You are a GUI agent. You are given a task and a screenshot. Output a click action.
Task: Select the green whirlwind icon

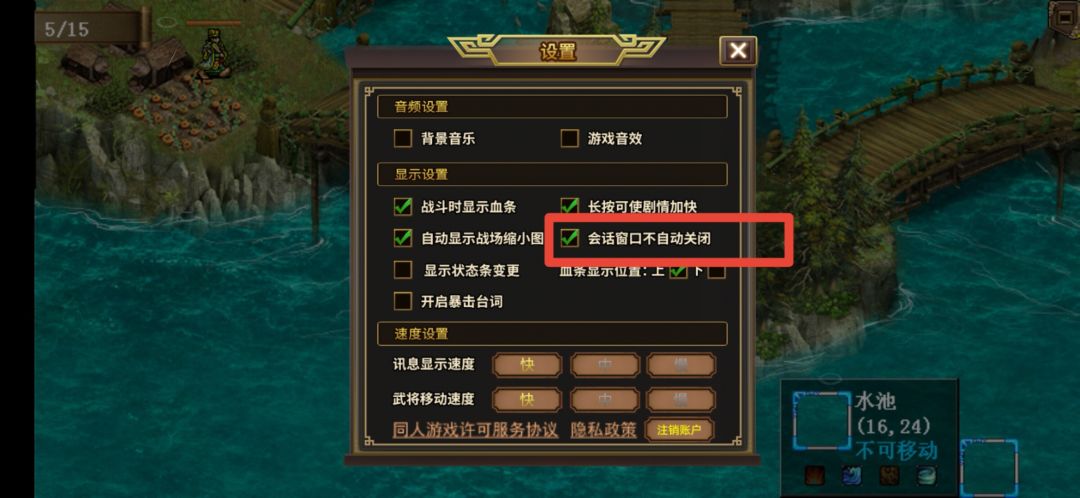pos(926,475)
